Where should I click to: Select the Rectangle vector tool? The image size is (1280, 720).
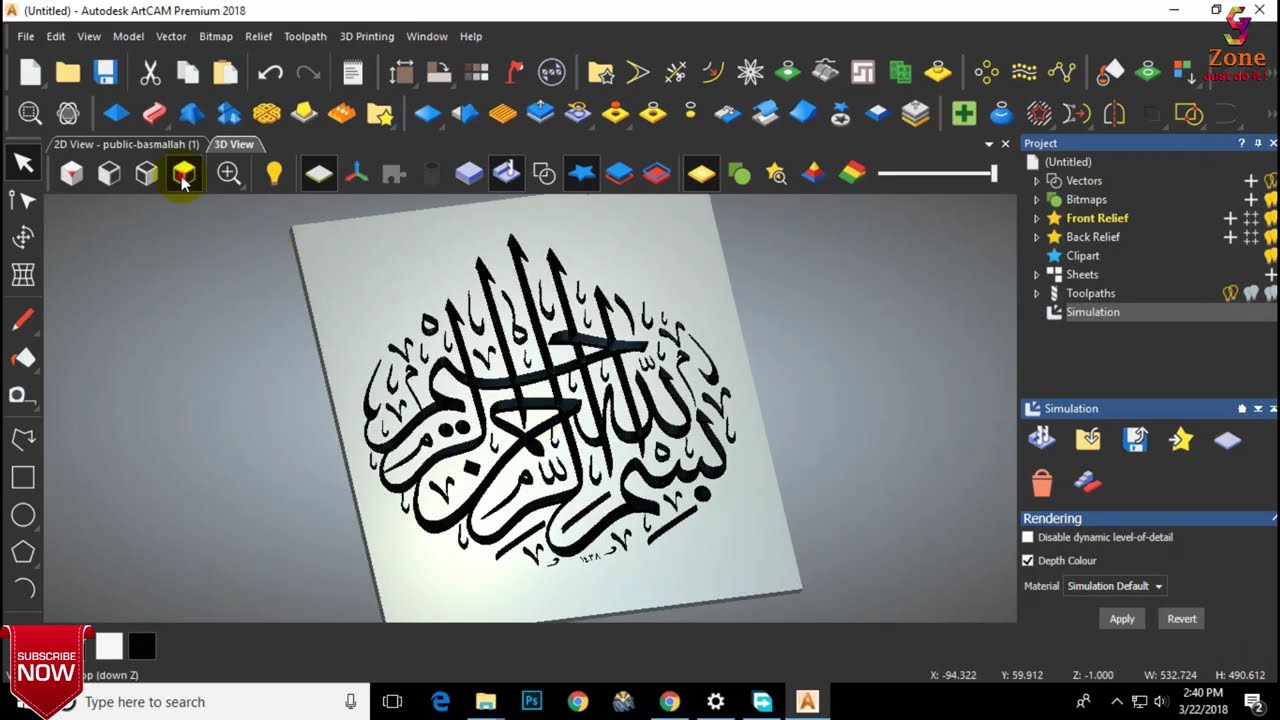click(22, 477)
